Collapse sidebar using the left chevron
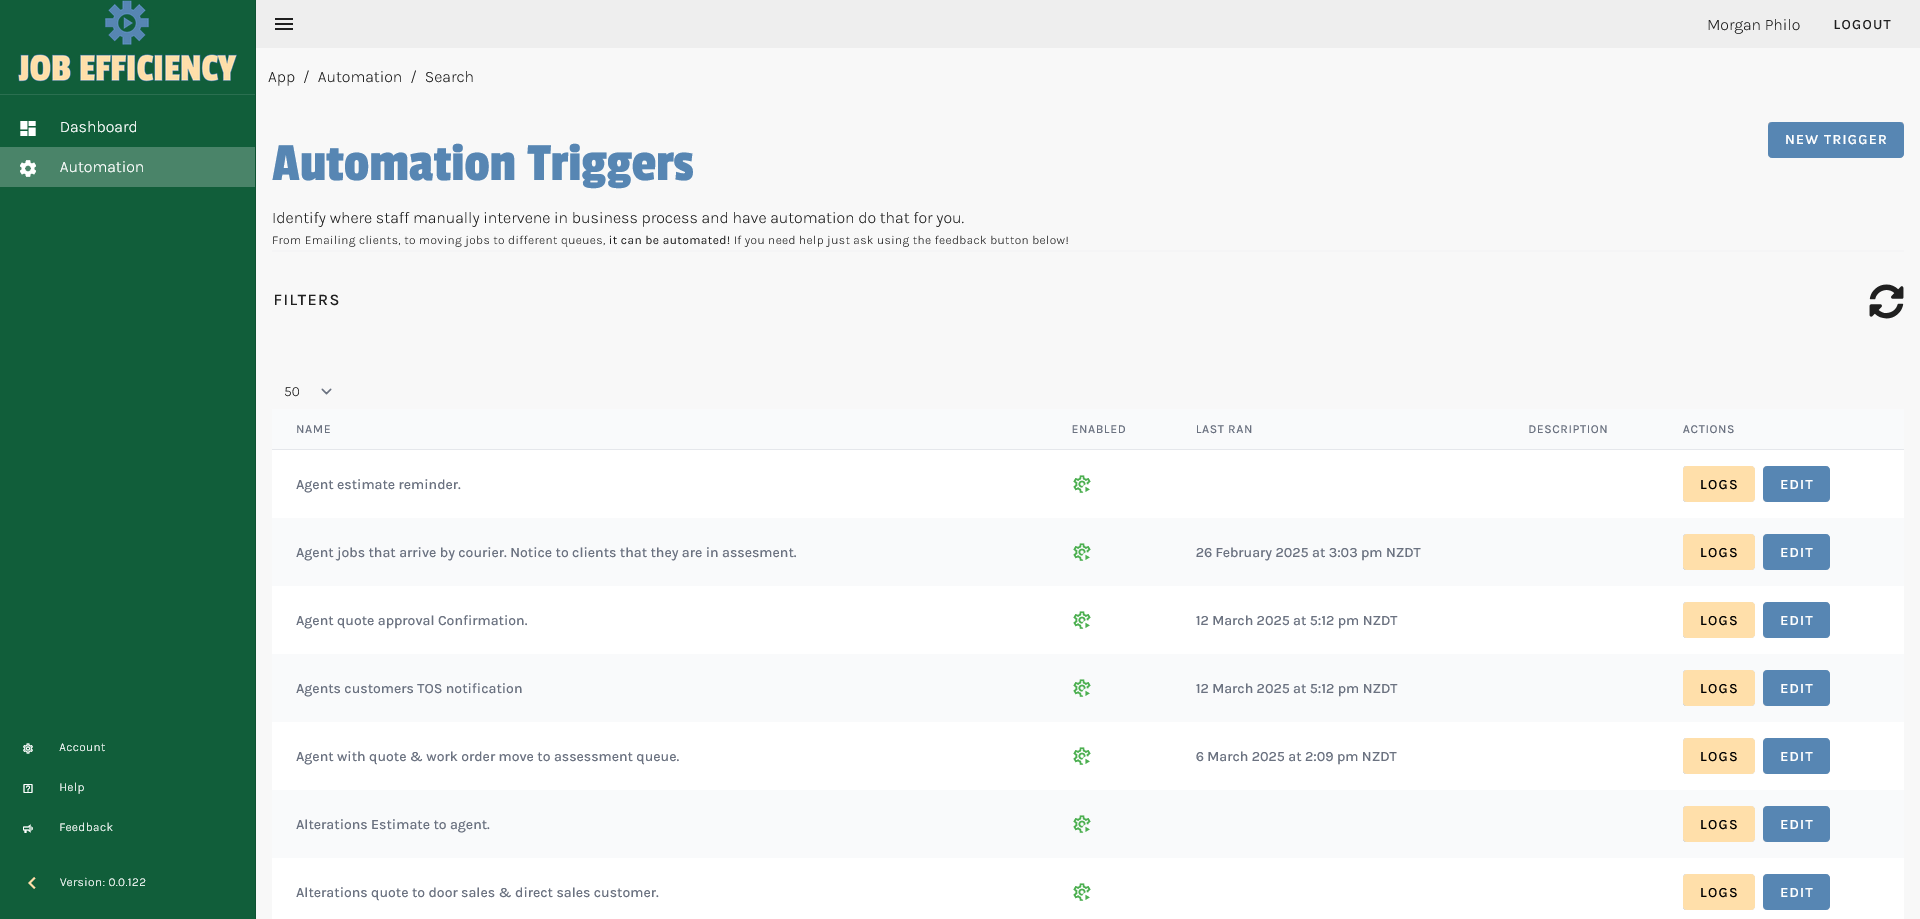Viewport: 1920px width, 919px height. point(32,882)
